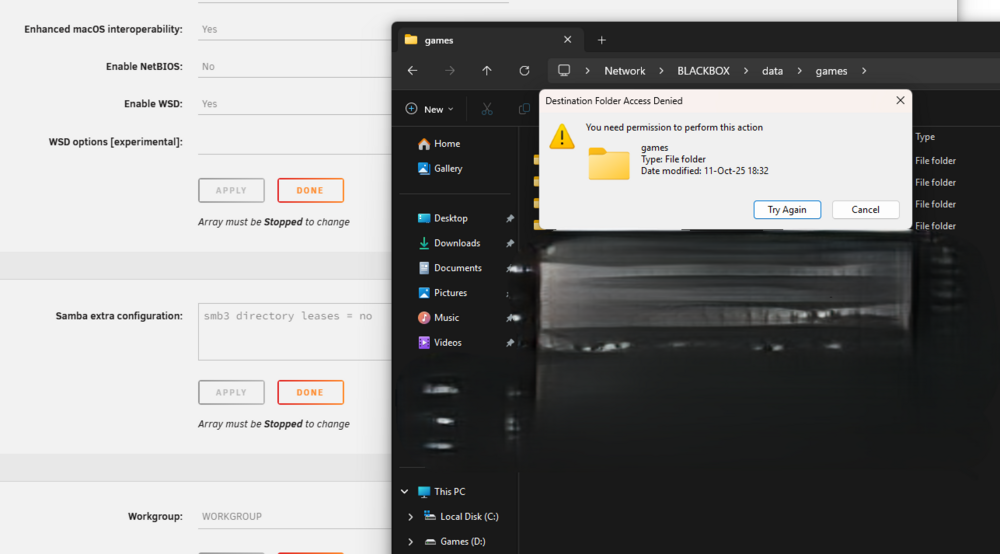Expand chevron after games breadcrumb
Image resolution: width=1000 pixels, height=554 pixels.
click(x=864, y=71)
